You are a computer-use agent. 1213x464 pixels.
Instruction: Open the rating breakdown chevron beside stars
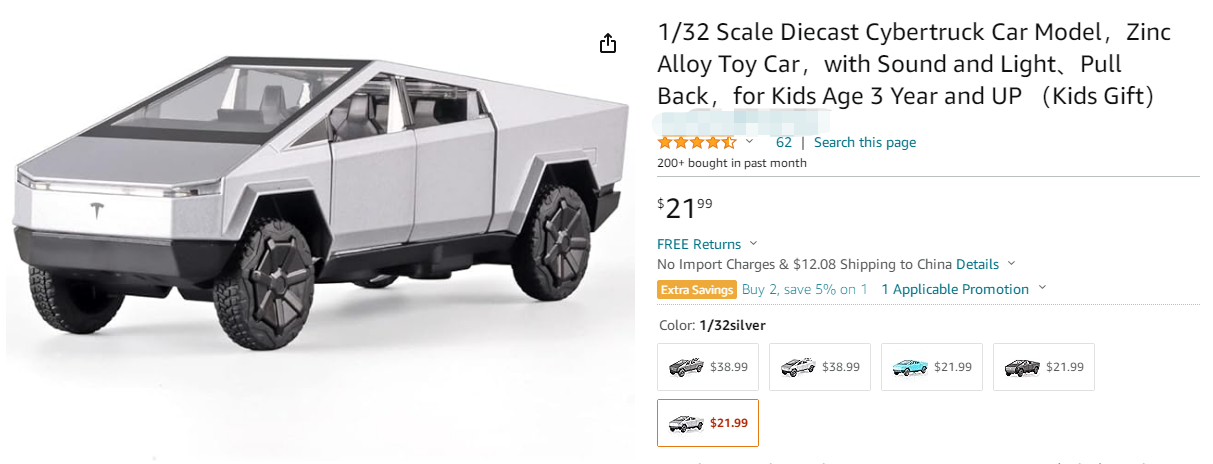[749, 142]
